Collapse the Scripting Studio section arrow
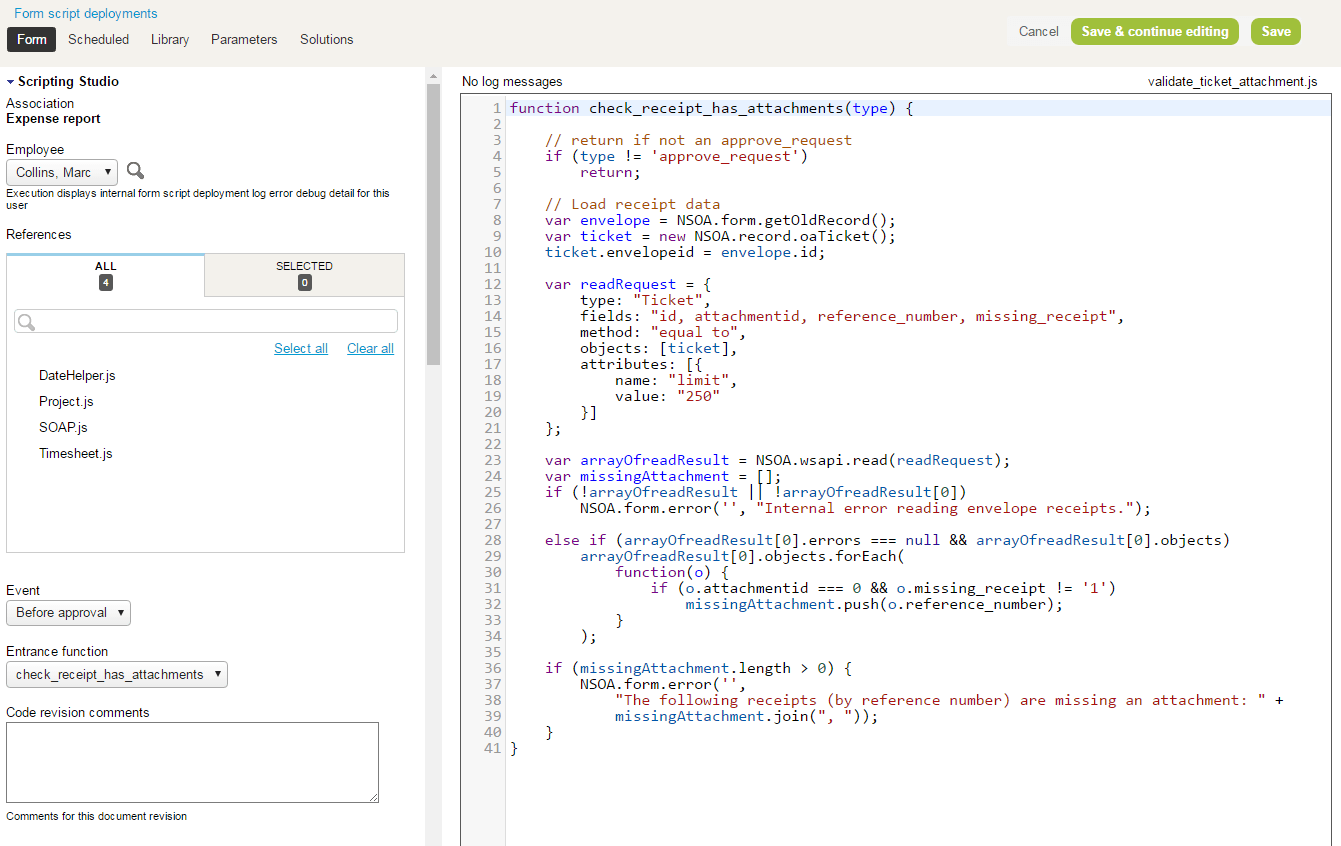This screenshot has width=1341, height=846. (x=10, y=82)
